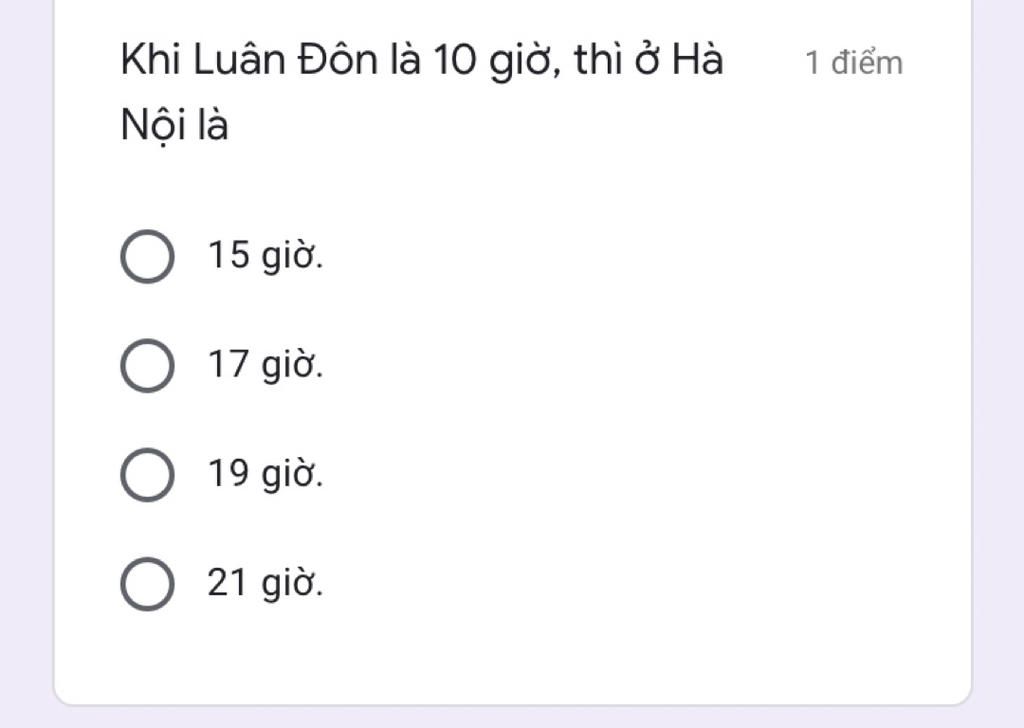The height and width of the screenshot is (728, 1024).
Task: Click the question text starting "Khi Luân Đôn"
Action: point(420,61)
